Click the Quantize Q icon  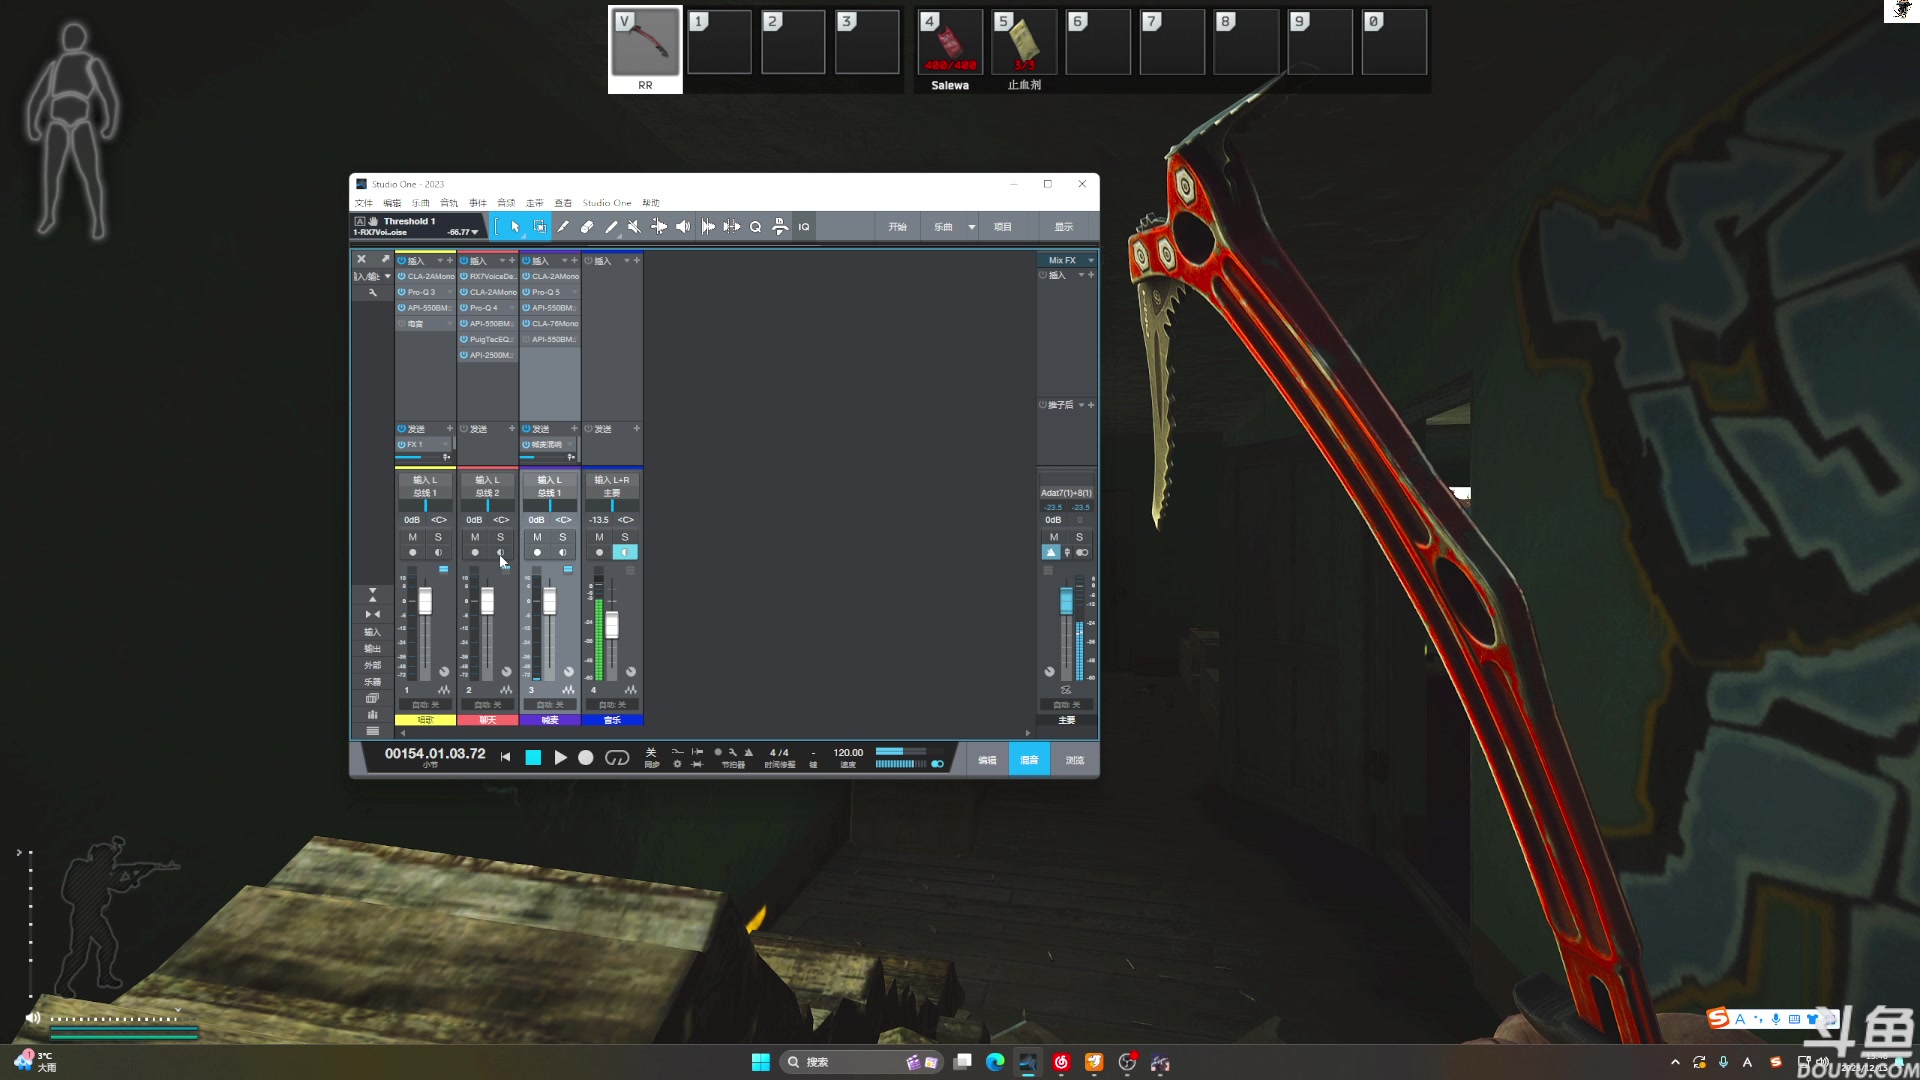point(755,227)
